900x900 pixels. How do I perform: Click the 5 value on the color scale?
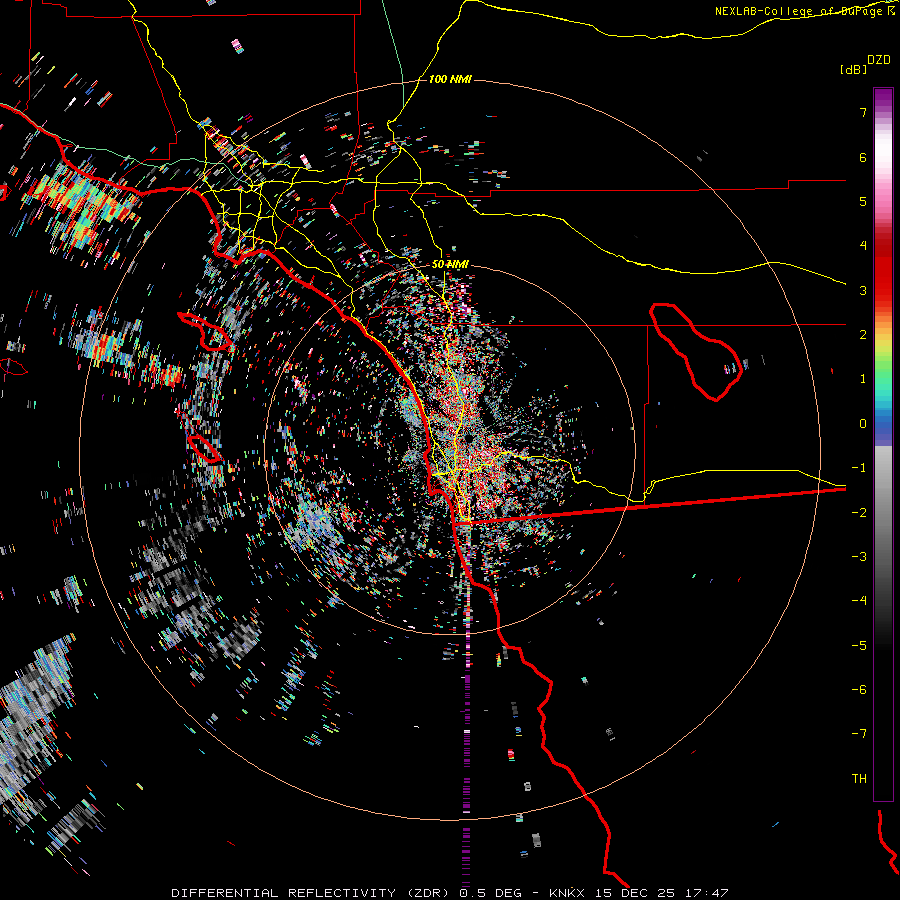pos(863,201)
